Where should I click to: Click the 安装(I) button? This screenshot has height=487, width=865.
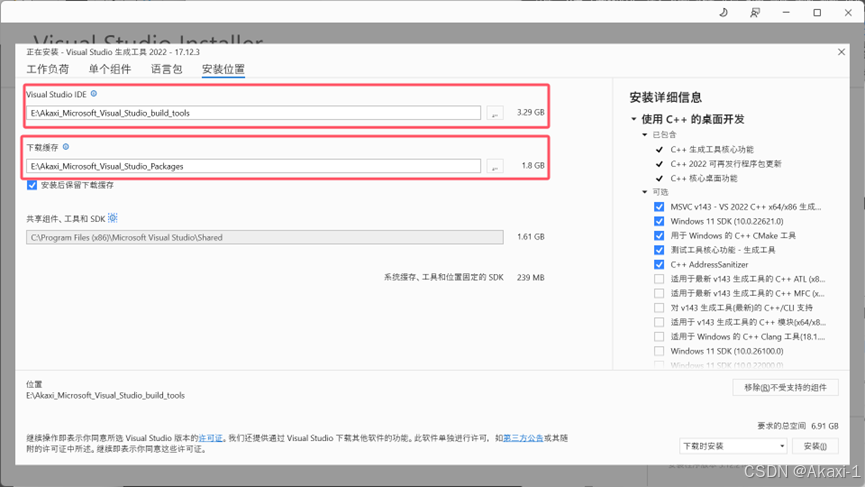pyautogui.click(x=815, y=446)
